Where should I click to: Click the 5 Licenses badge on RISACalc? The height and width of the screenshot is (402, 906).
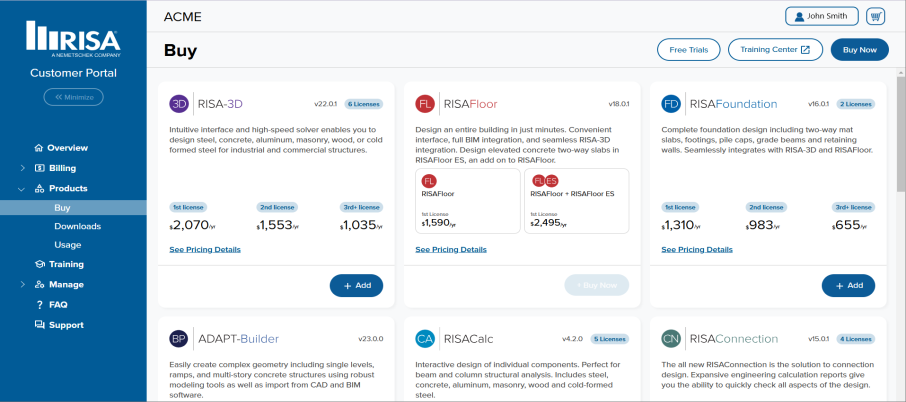pyautogui.click(x=610, y=339)
